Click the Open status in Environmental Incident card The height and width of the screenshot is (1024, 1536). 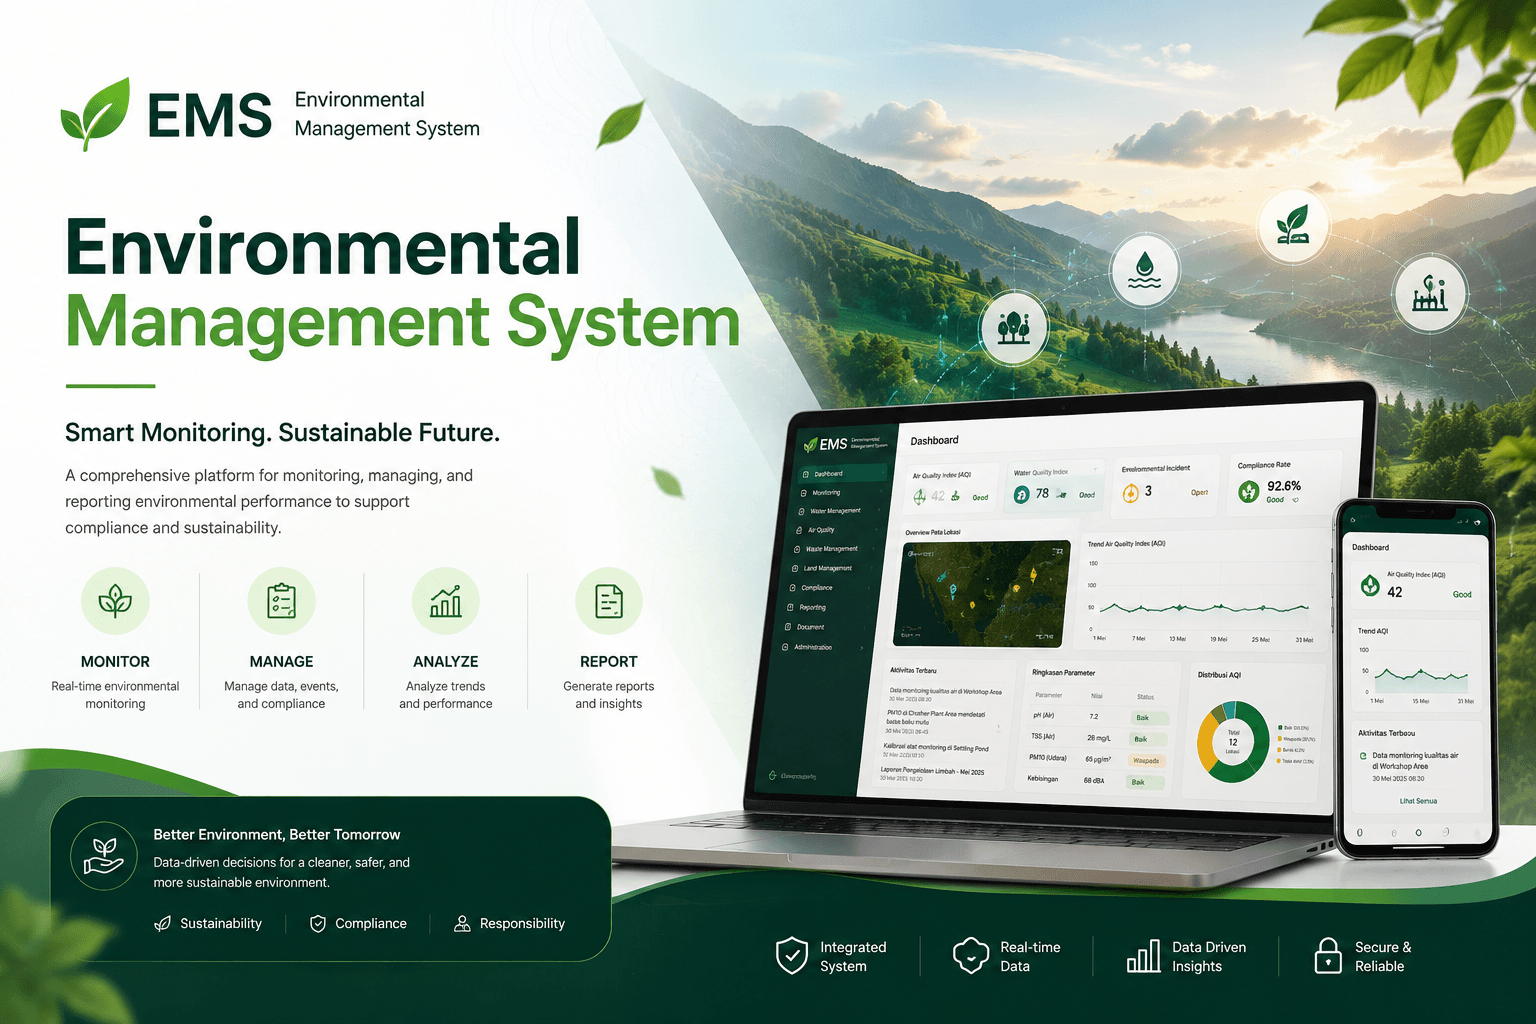coord(1199,493)
